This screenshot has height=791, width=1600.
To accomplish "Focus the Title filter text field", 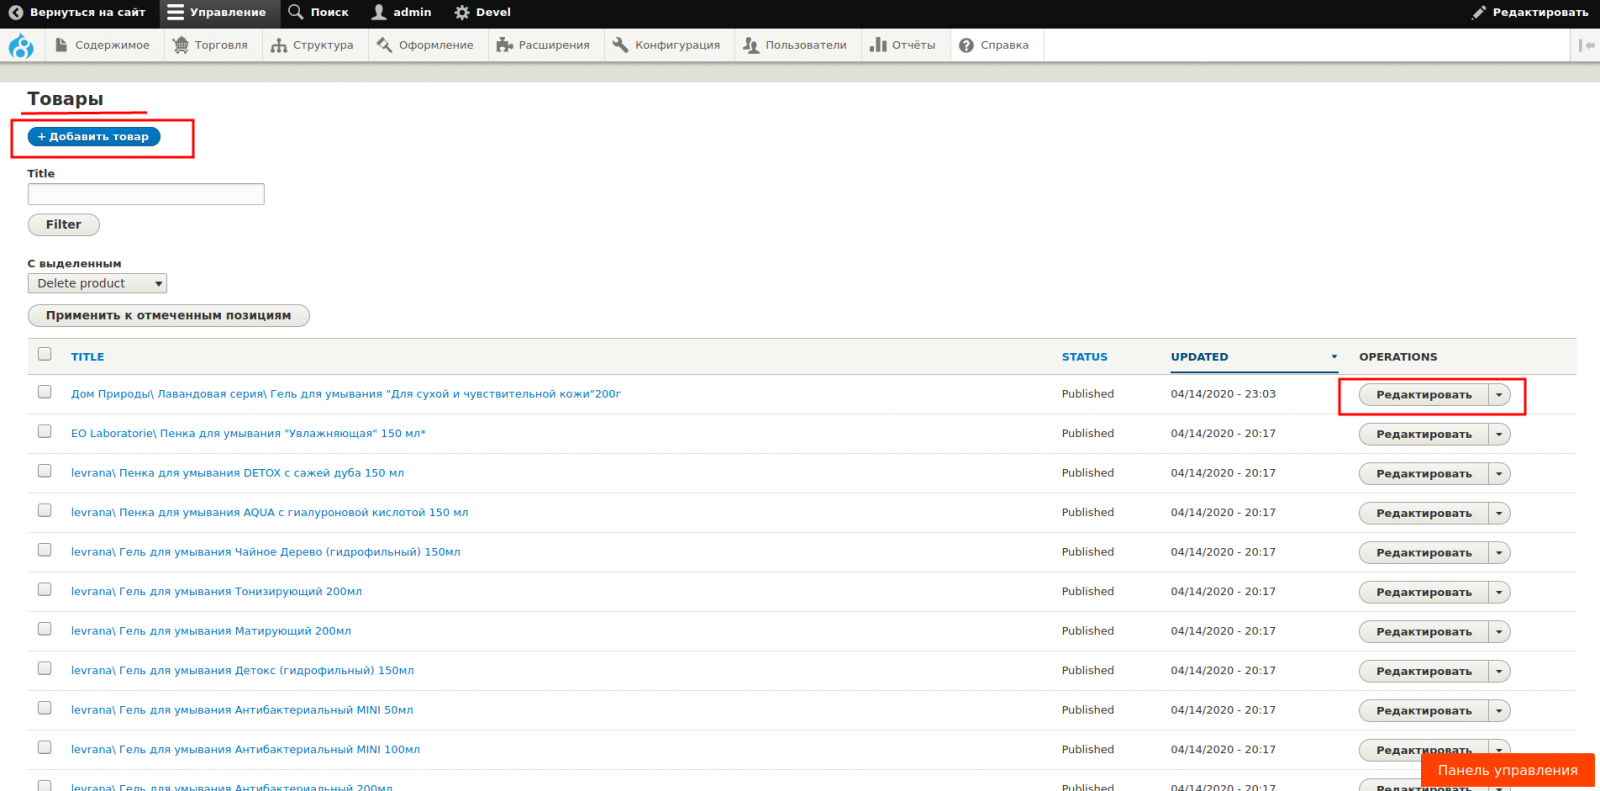I will point(146,194).
